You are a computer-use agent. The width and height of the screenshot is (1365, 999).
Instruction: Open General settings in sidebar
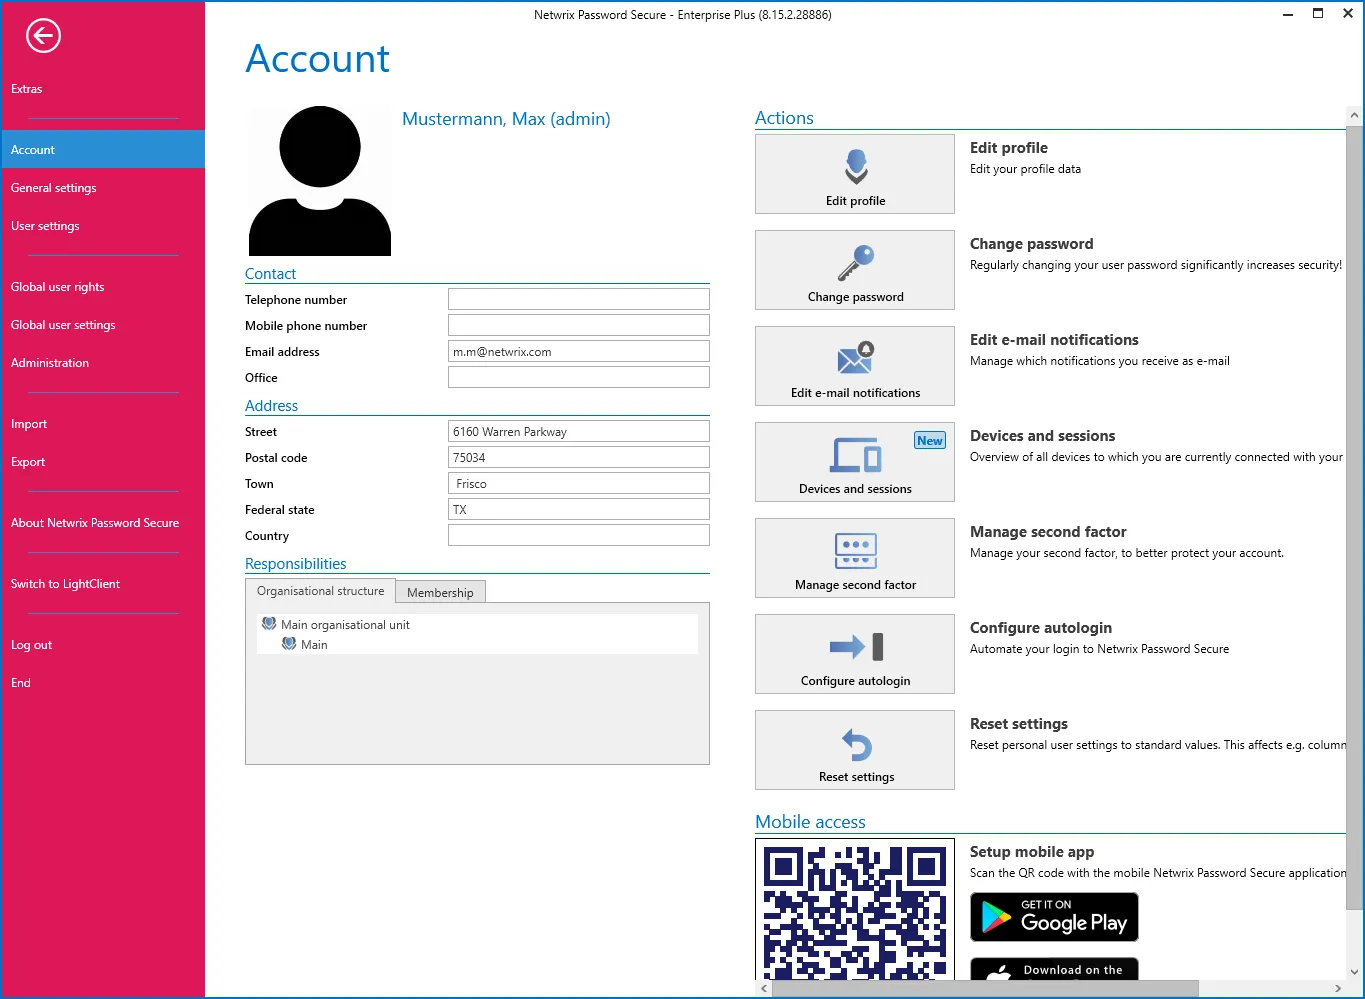(103, 188)
